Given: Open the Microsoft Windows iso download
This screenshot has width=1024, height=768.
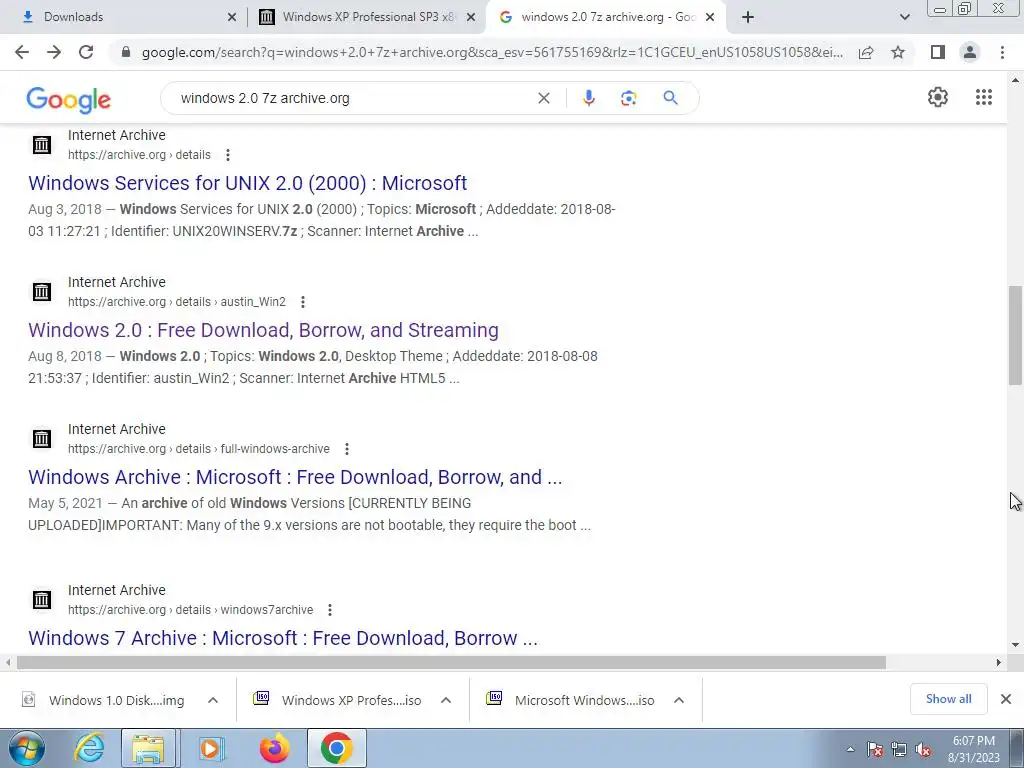Looking at the screenshot, I should pos(571,700).
